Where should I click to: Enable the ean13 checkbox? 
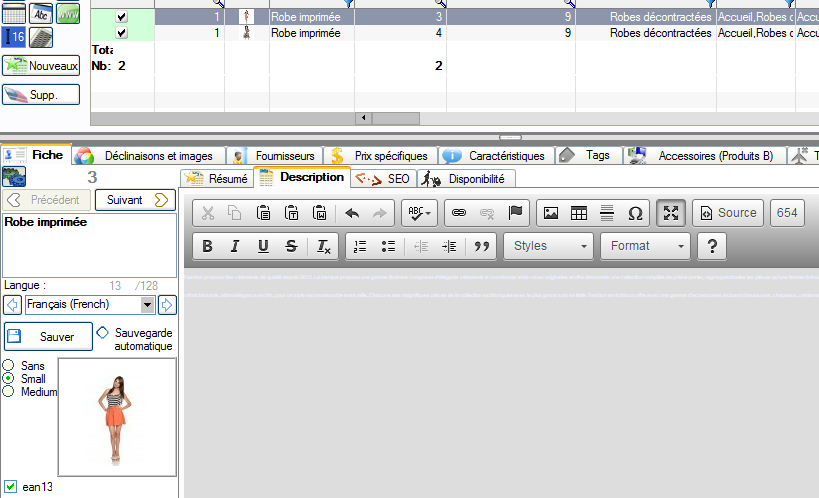(x=10, y=487)
